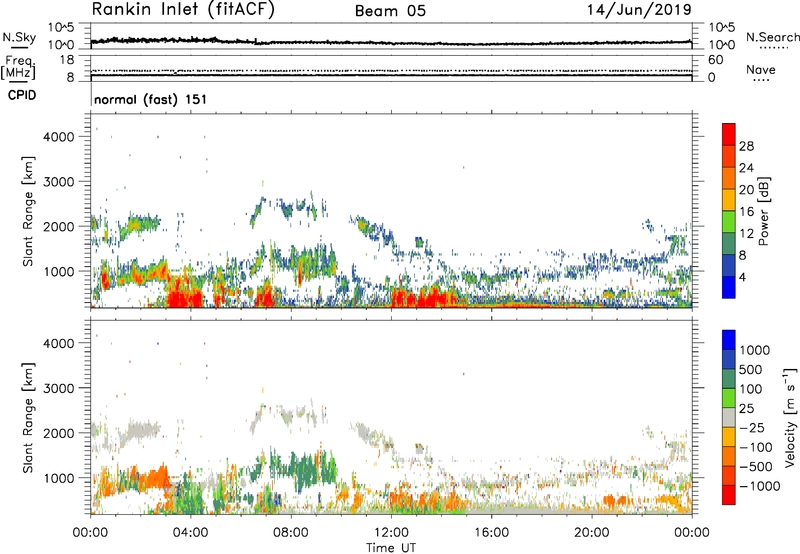Click the '20:00' time tick label
Image resolution: width=800 pixels, height=554 pixels.
point(592,533)
